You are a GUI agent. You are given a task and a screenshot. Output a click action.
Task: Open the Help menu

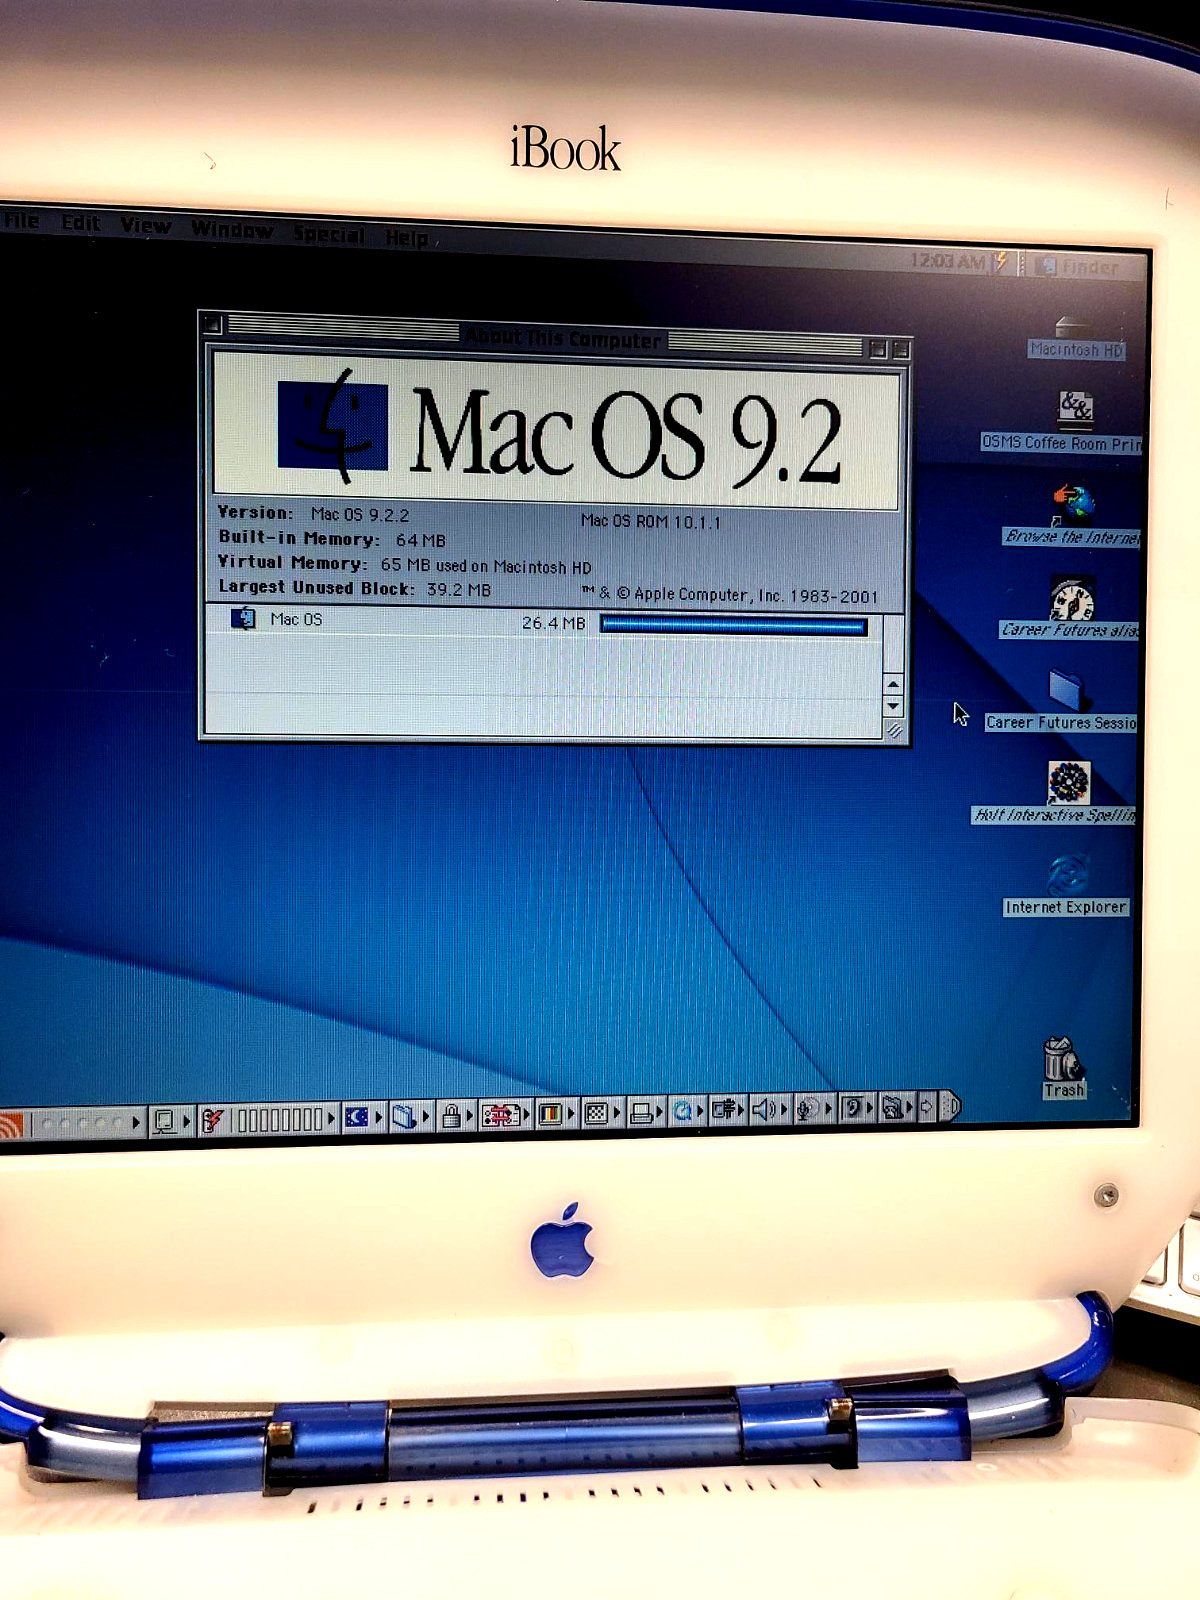coord(407,238)
